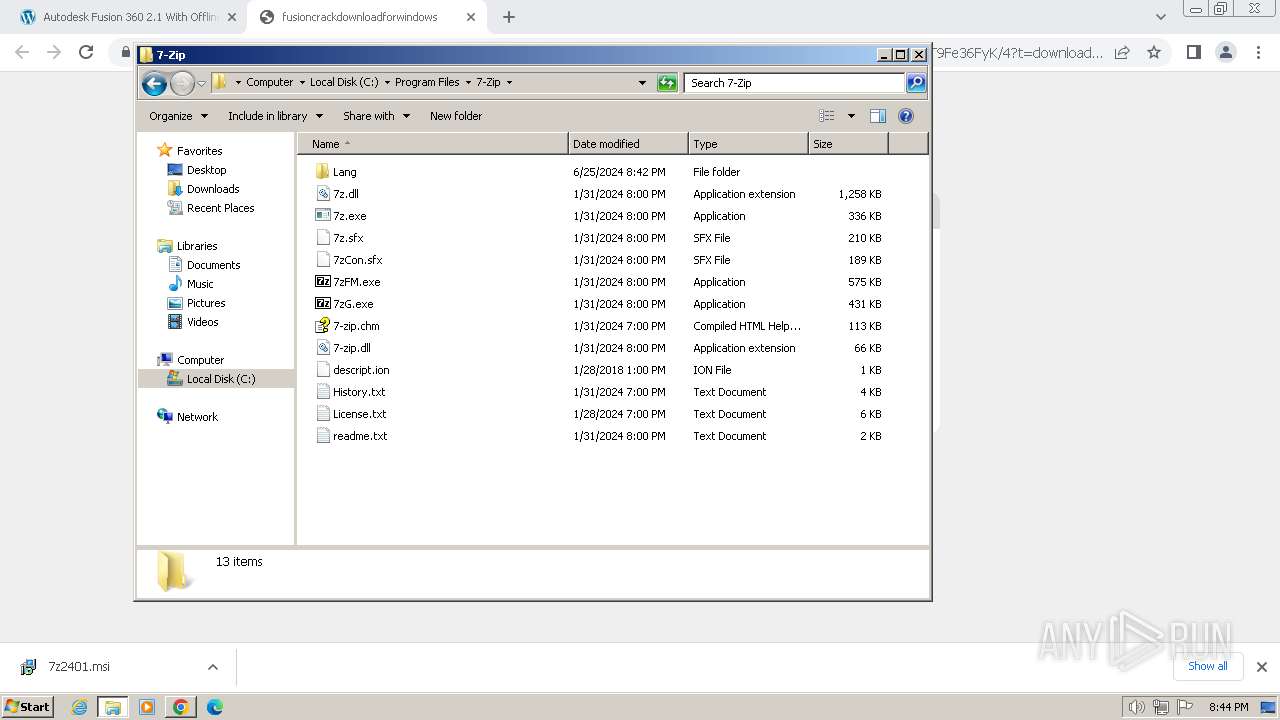The height and width of the screenshot is (720, 1280).
Task: Click the Edge taskbar icon
Action: point(214,707)
